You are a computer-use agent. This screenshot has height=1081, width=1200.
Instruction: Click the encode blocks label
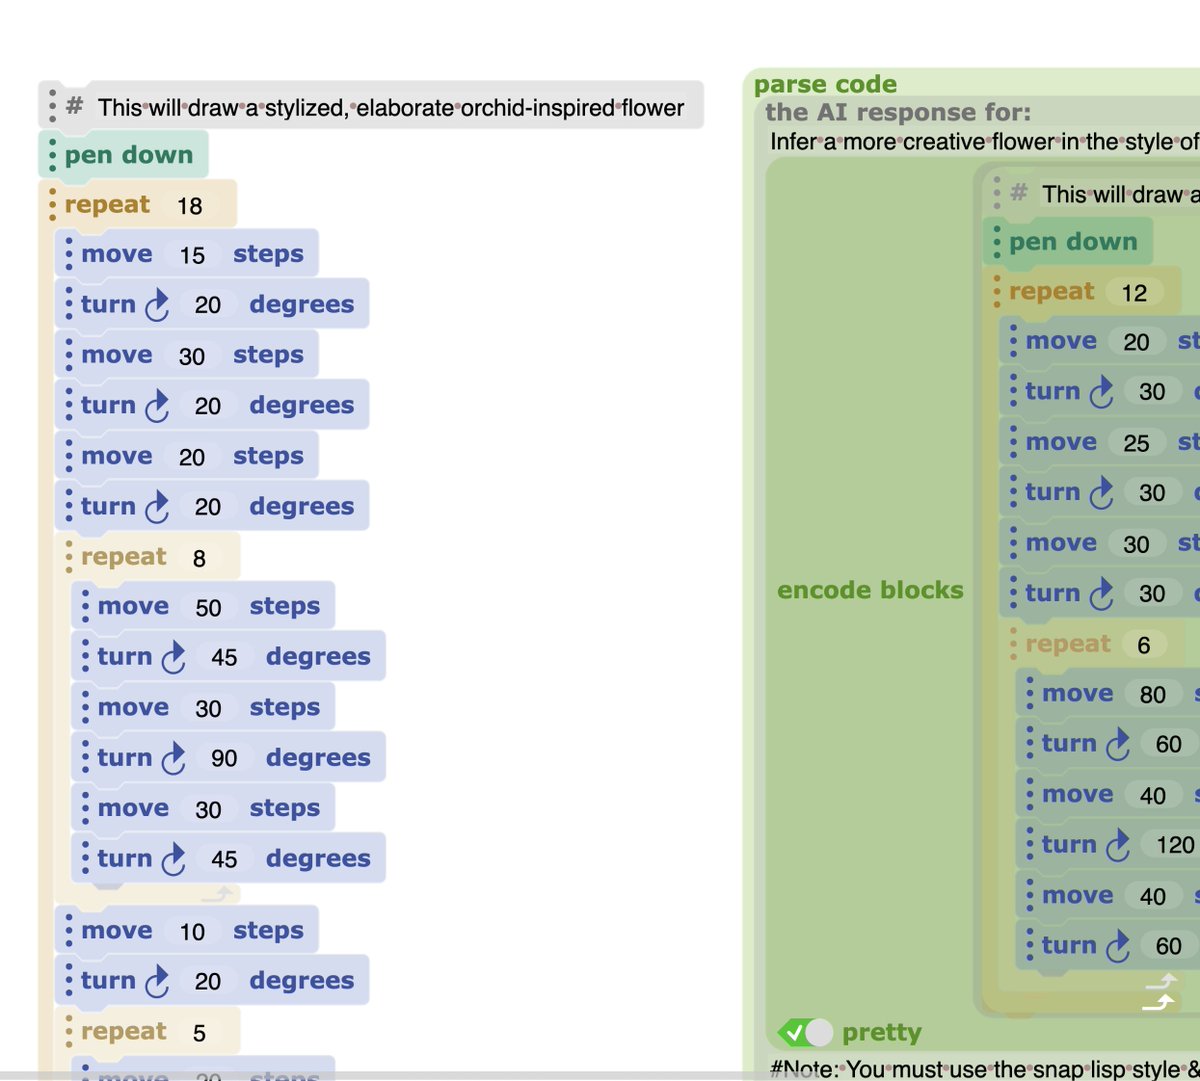tap(870, 590)
